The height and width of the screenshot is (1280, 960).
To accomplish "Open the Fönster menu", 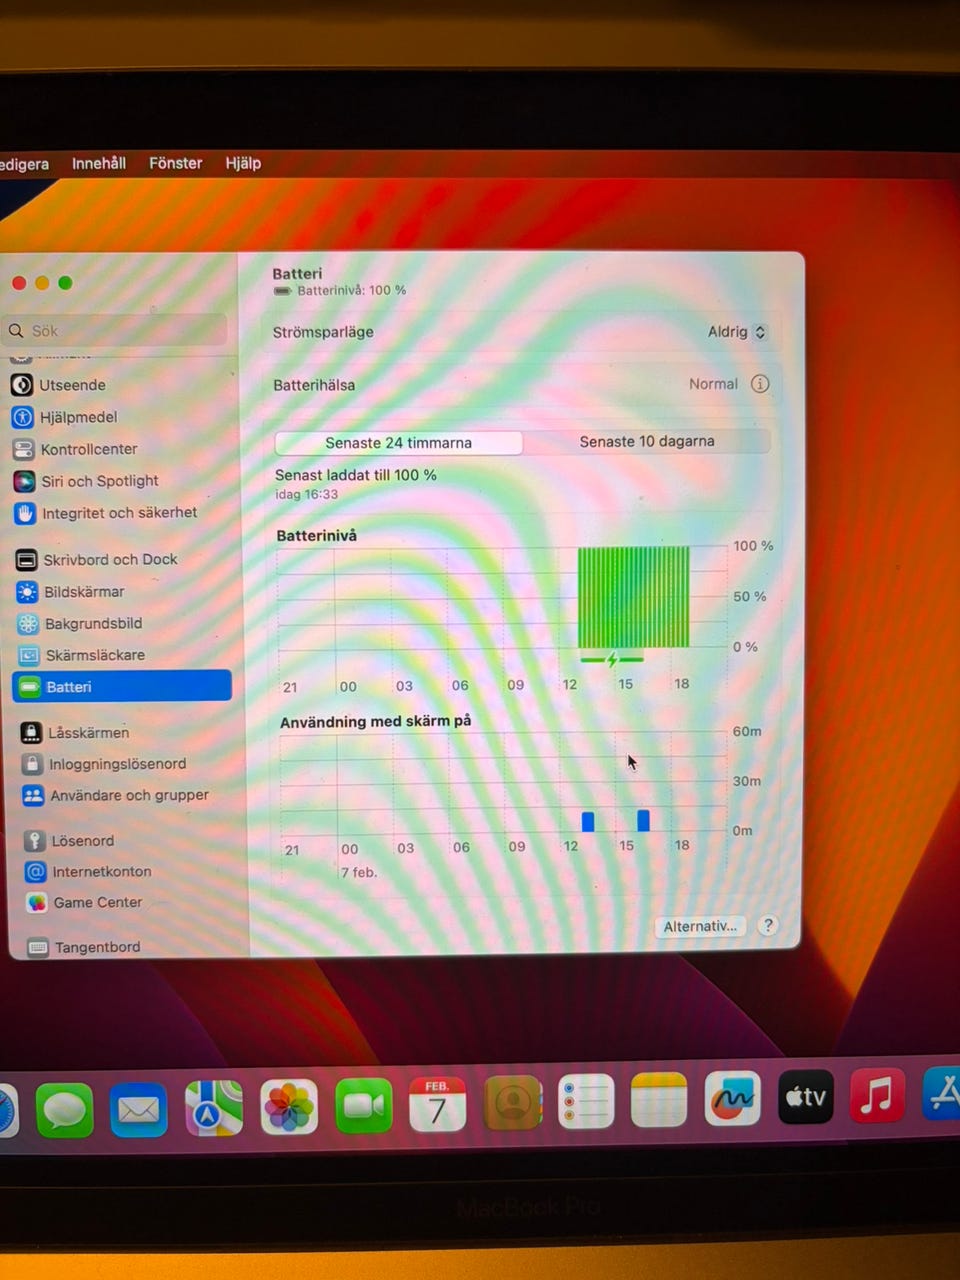I will pos(175,163).
